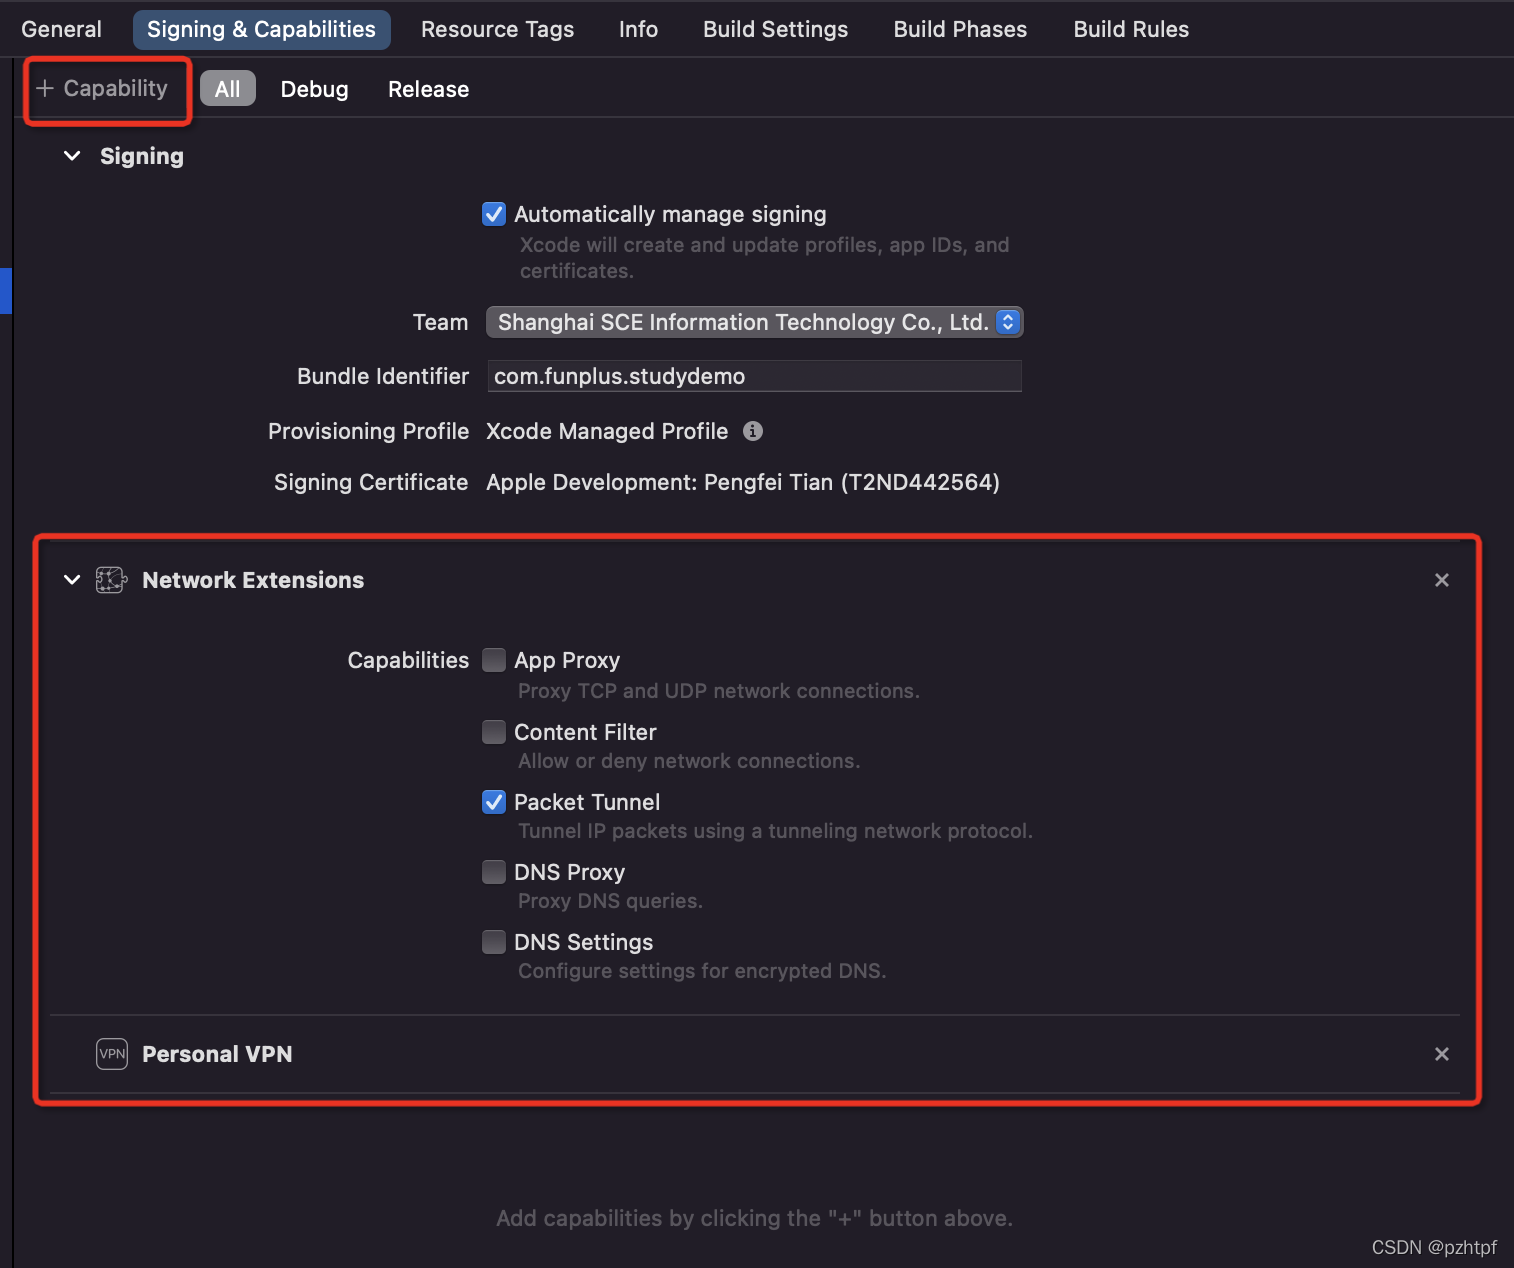
Task: Click the Personal VPN title
Action: [217, 1054]
